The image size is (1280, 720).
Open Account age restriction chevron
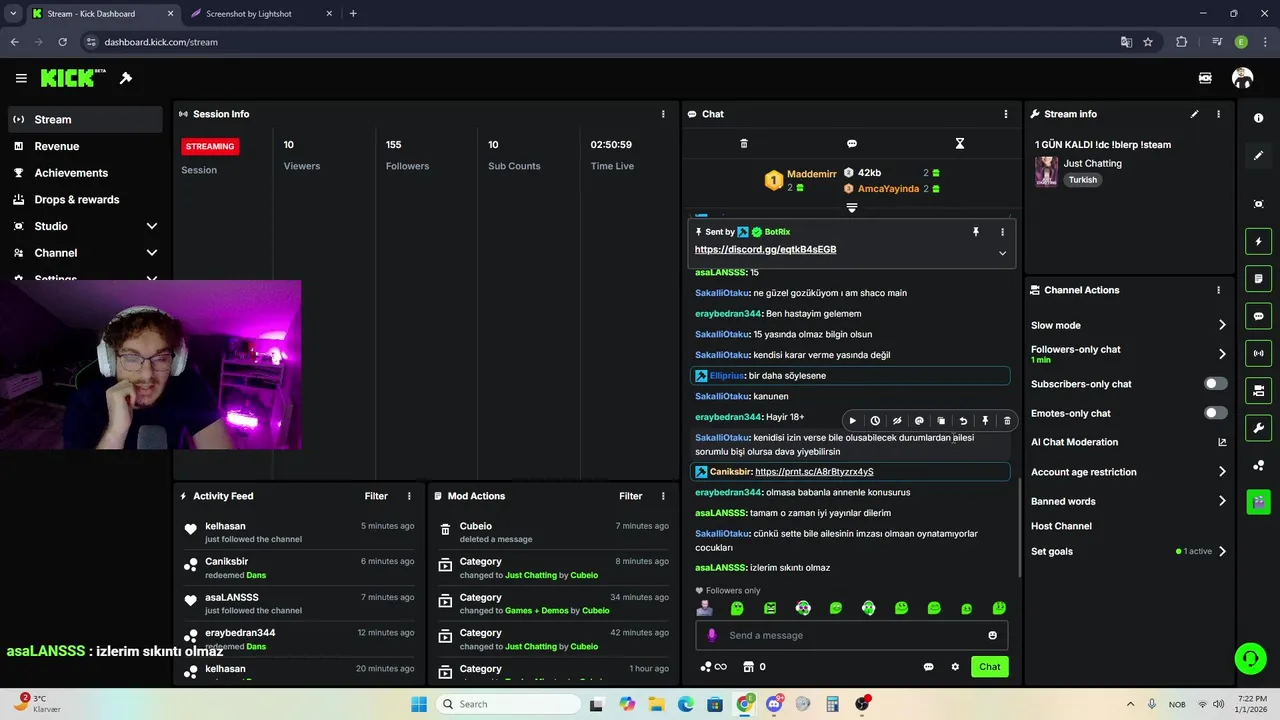tap(1222, 472)
